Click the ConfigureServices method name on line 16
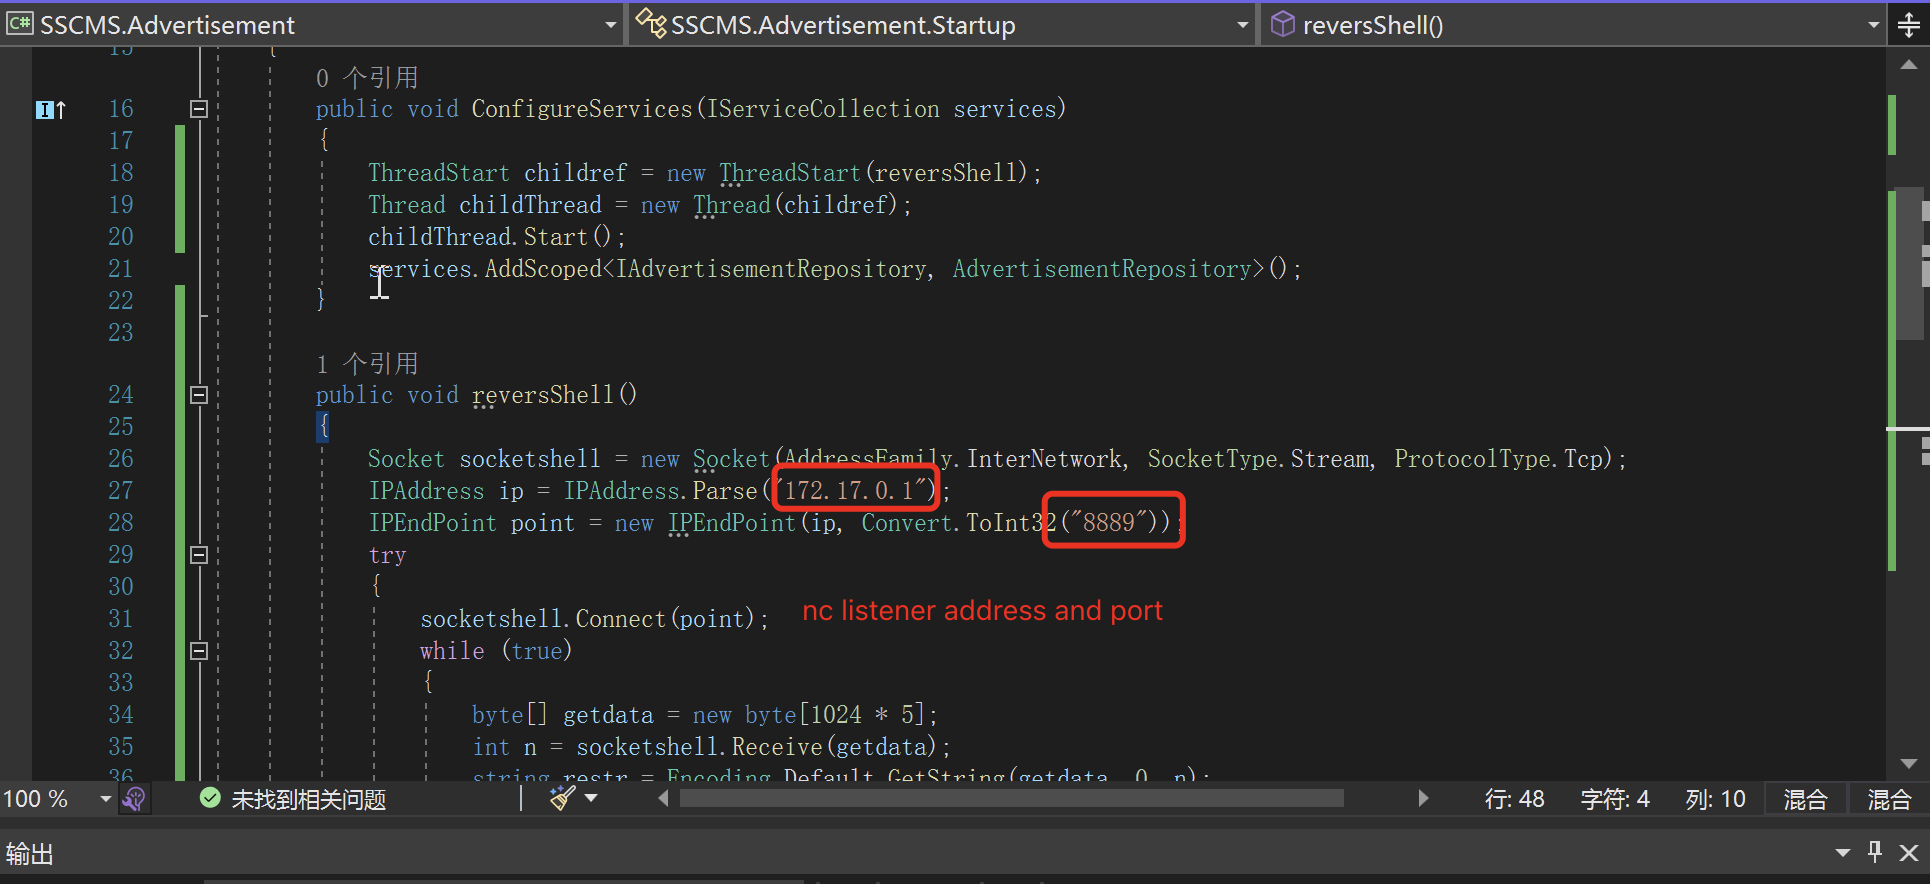Viewport: 1930px width, 884px height. point(582,108)
